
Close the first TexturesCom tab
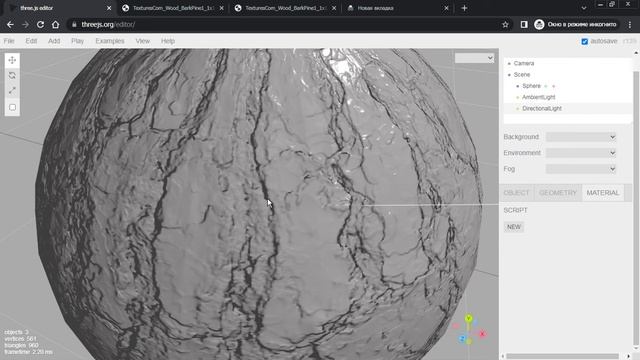[222, 8]
